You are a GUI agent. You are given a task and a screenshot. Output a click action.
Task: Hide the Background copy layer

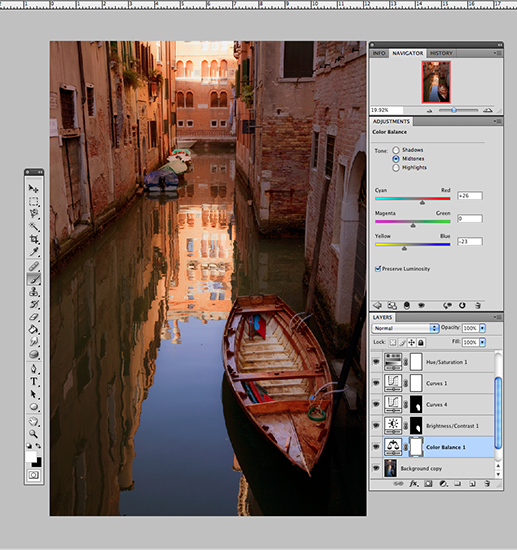pyautogui.click(x=376, y=468)
